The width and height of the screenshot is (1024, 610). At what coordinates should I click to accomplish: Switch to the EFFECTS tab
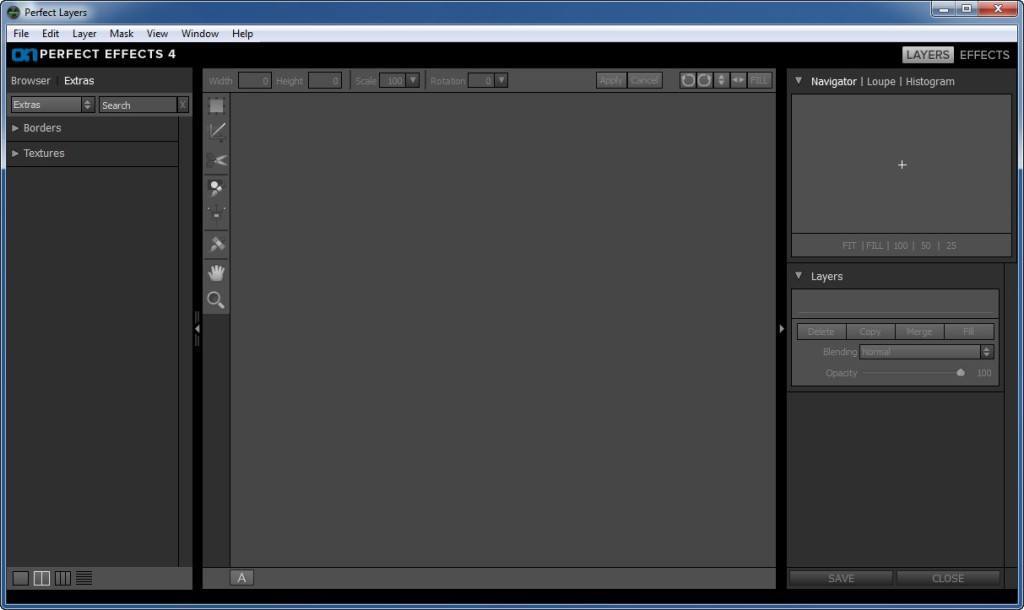(984, 55)
